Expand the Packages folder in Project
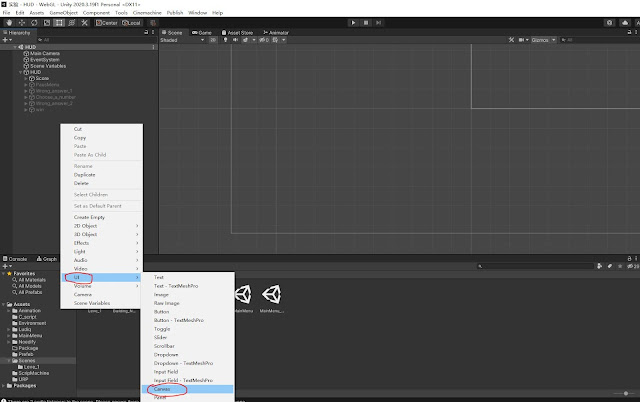This screenshot has height=402, width=640. click(4, 386)
